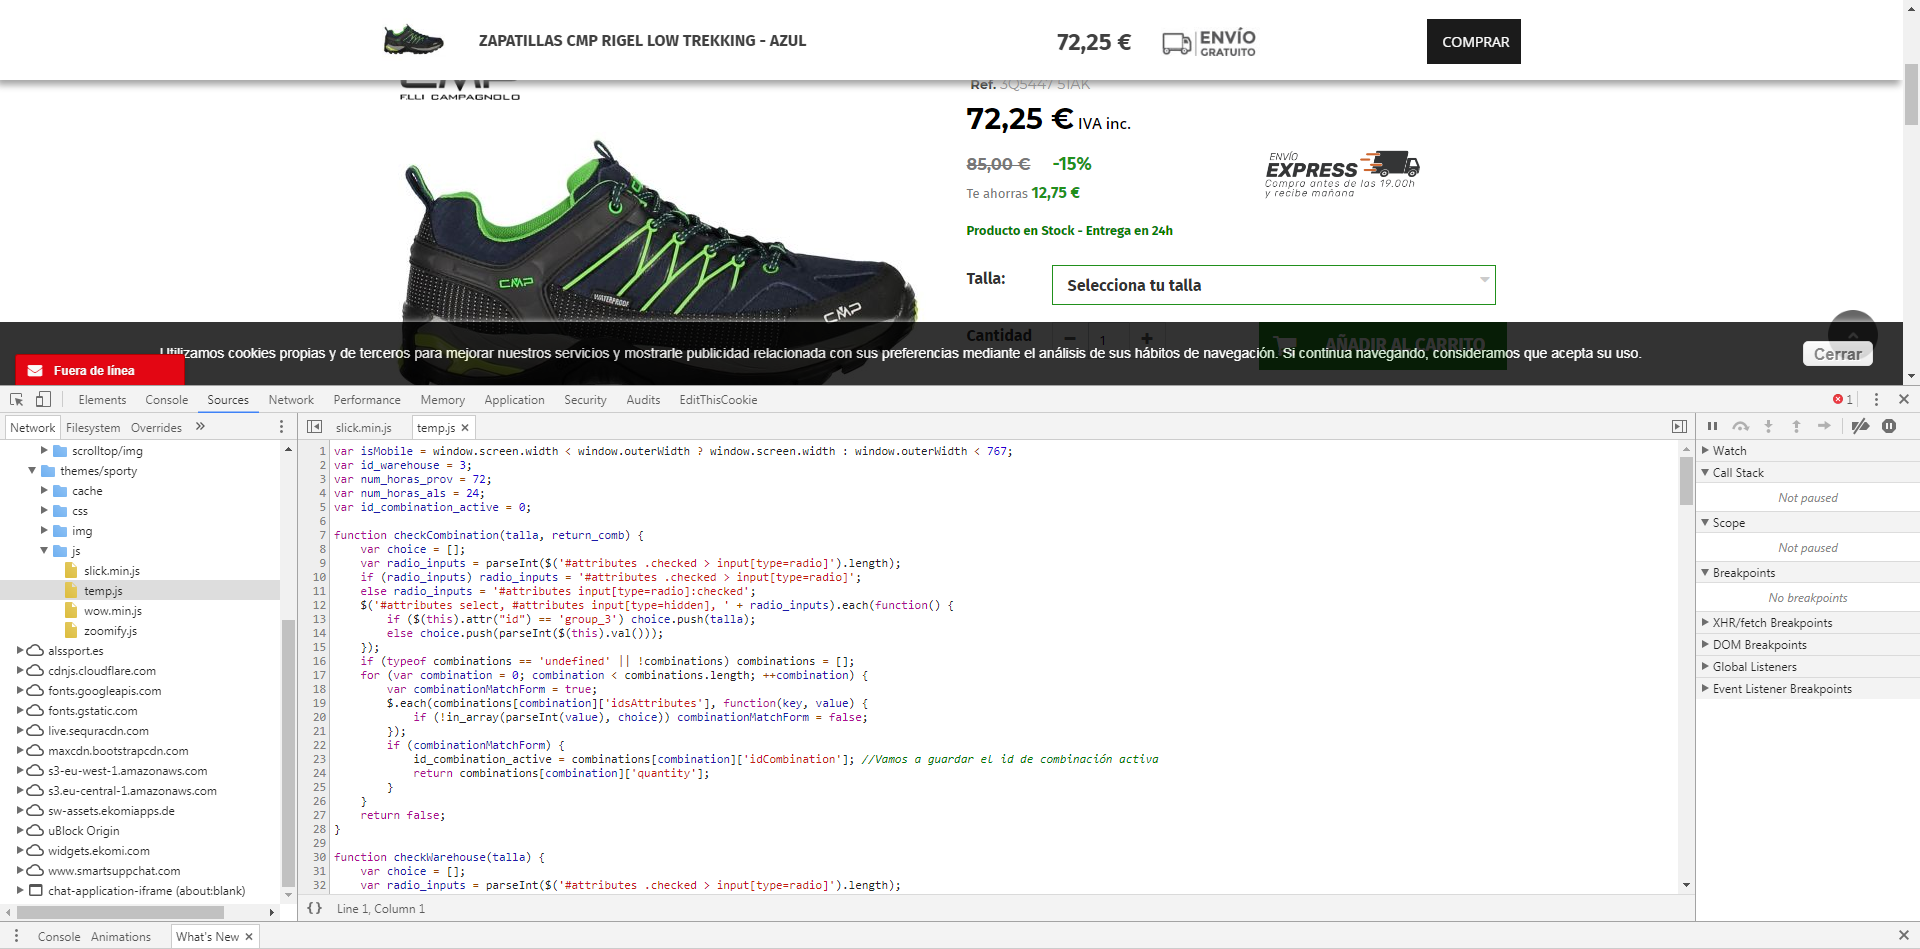Expand the css folder
Image resolution: width=1920 pixels, height=949 pixels.
44,511
